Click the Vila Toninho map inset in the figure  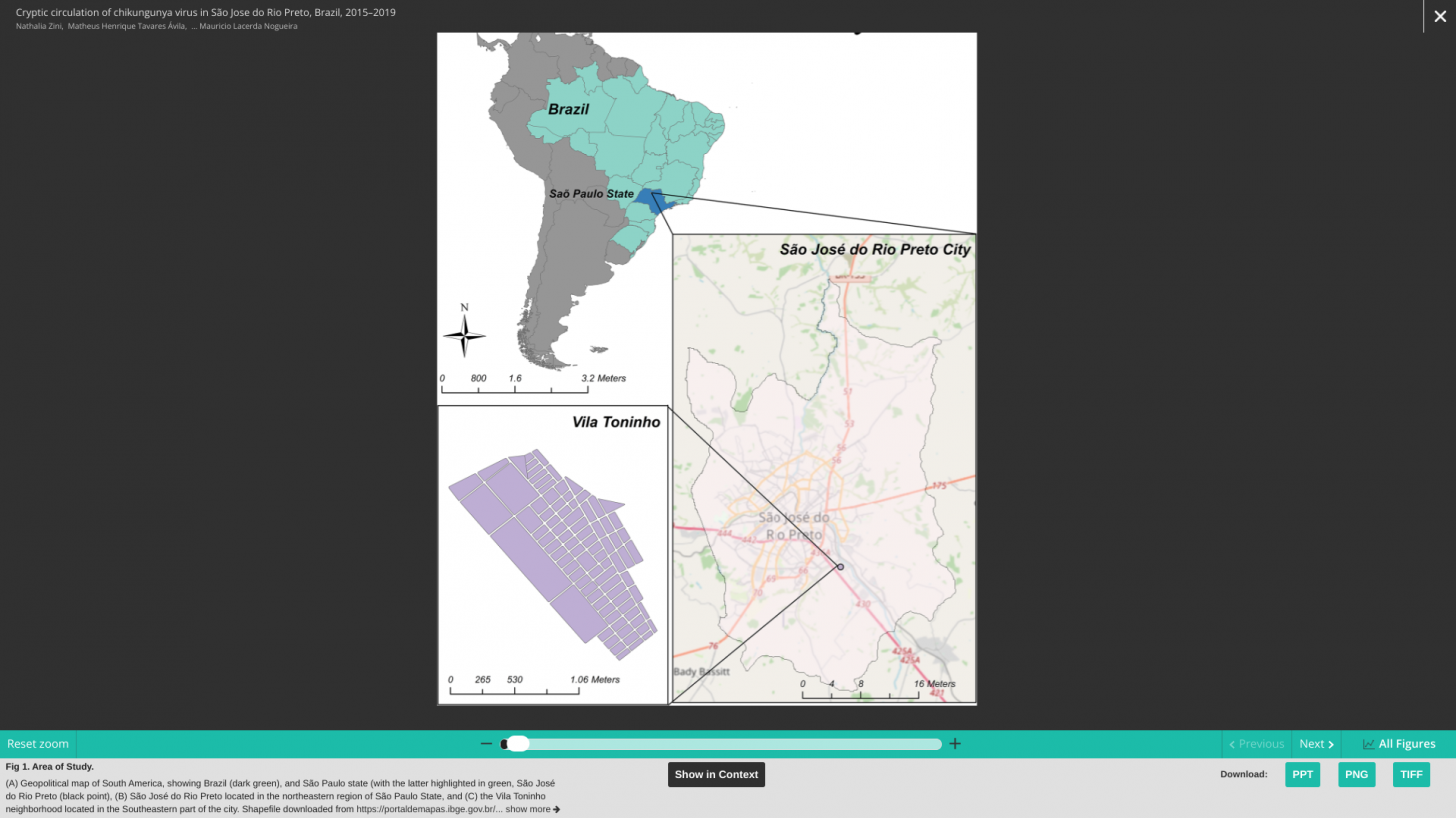point(552,555)
